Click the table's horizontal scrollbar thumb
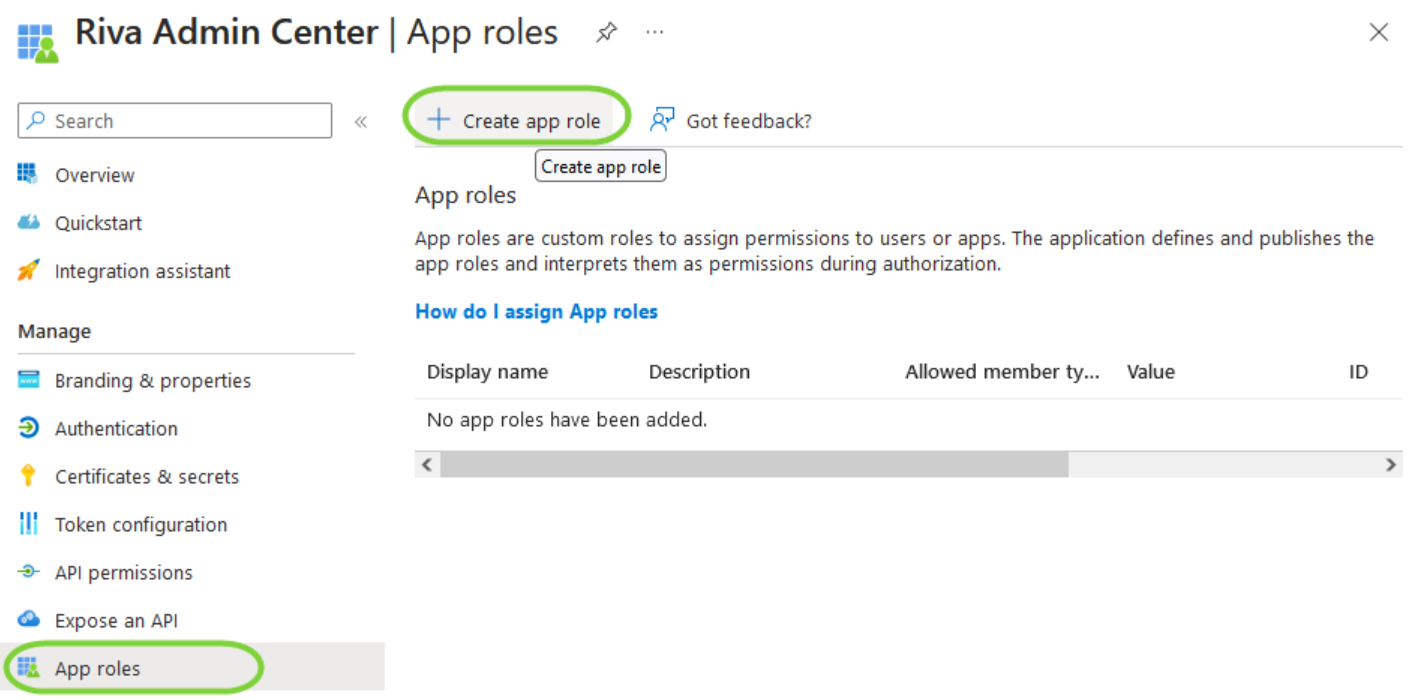The height and width of the screenshot is (700, 1417). click(x=754, y=464)
